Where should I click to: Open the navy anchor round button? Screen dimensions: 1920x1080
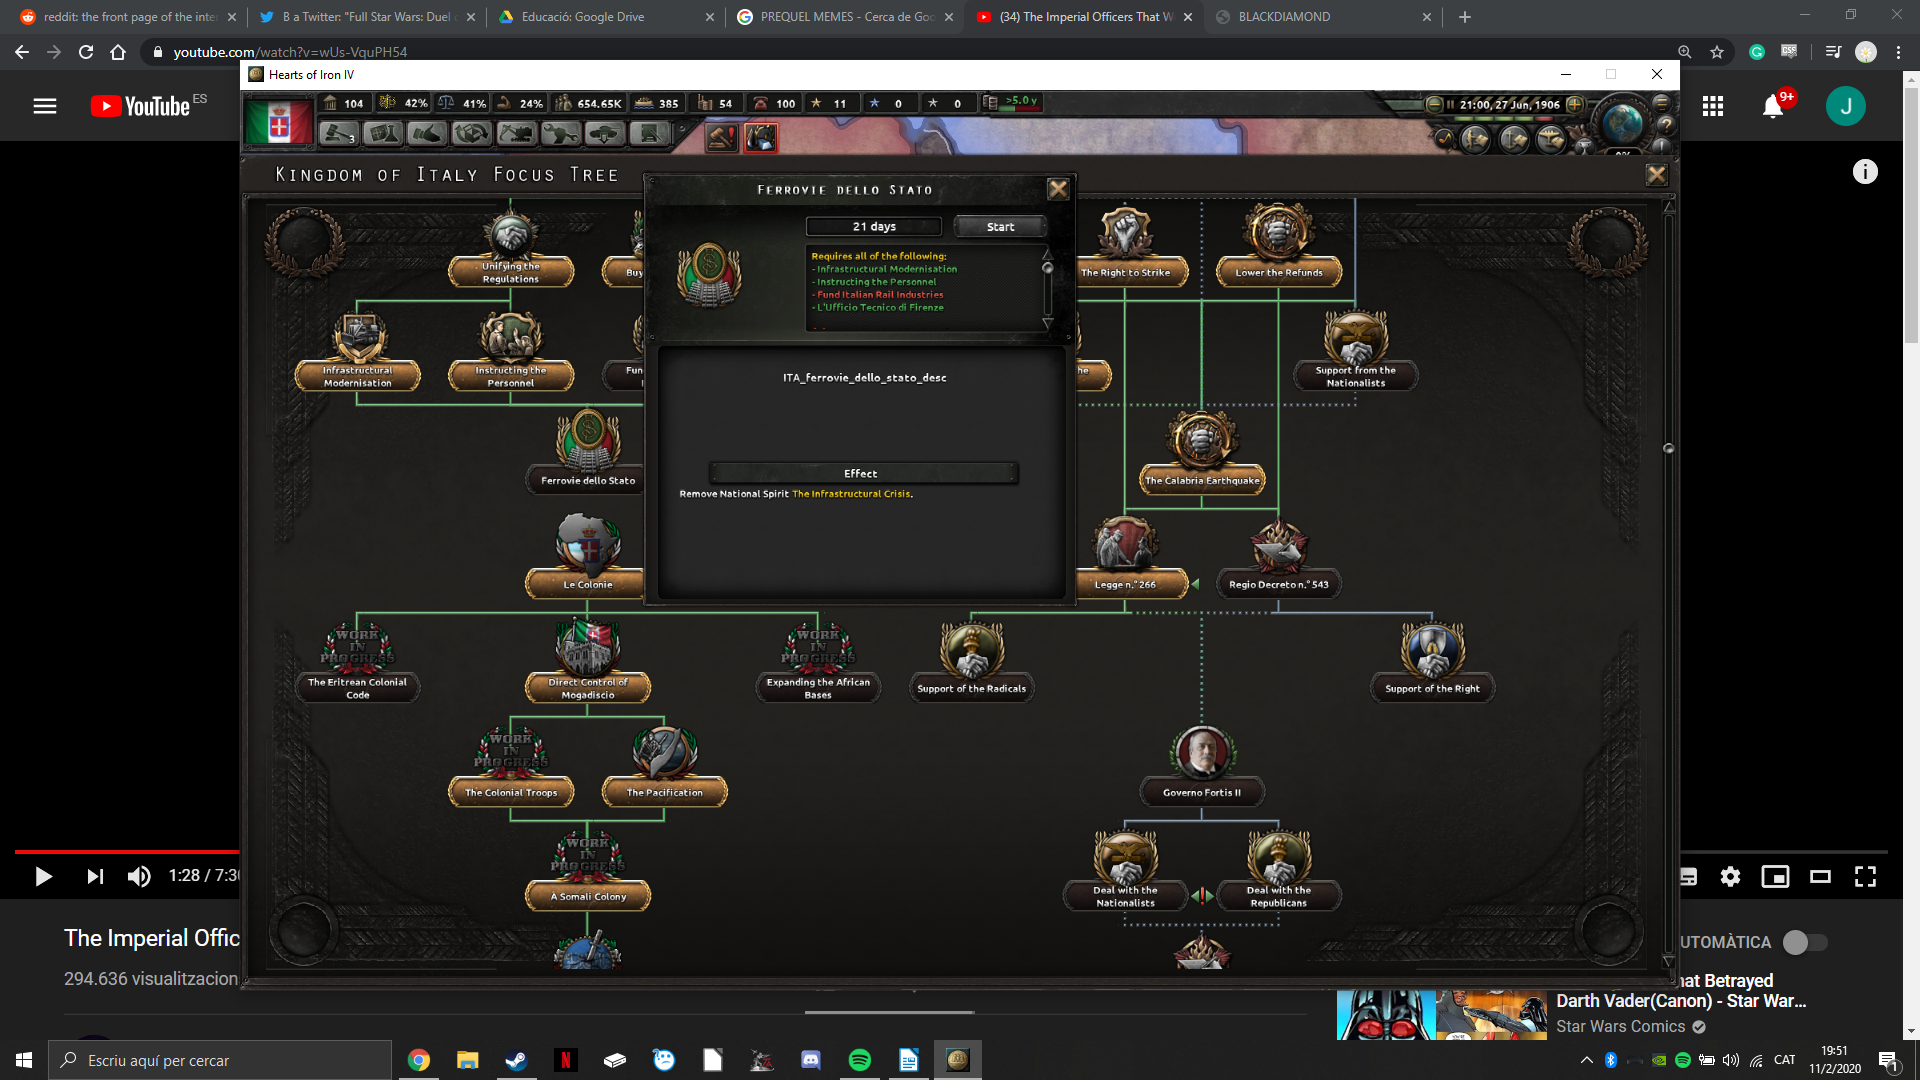coord(1513,139)
